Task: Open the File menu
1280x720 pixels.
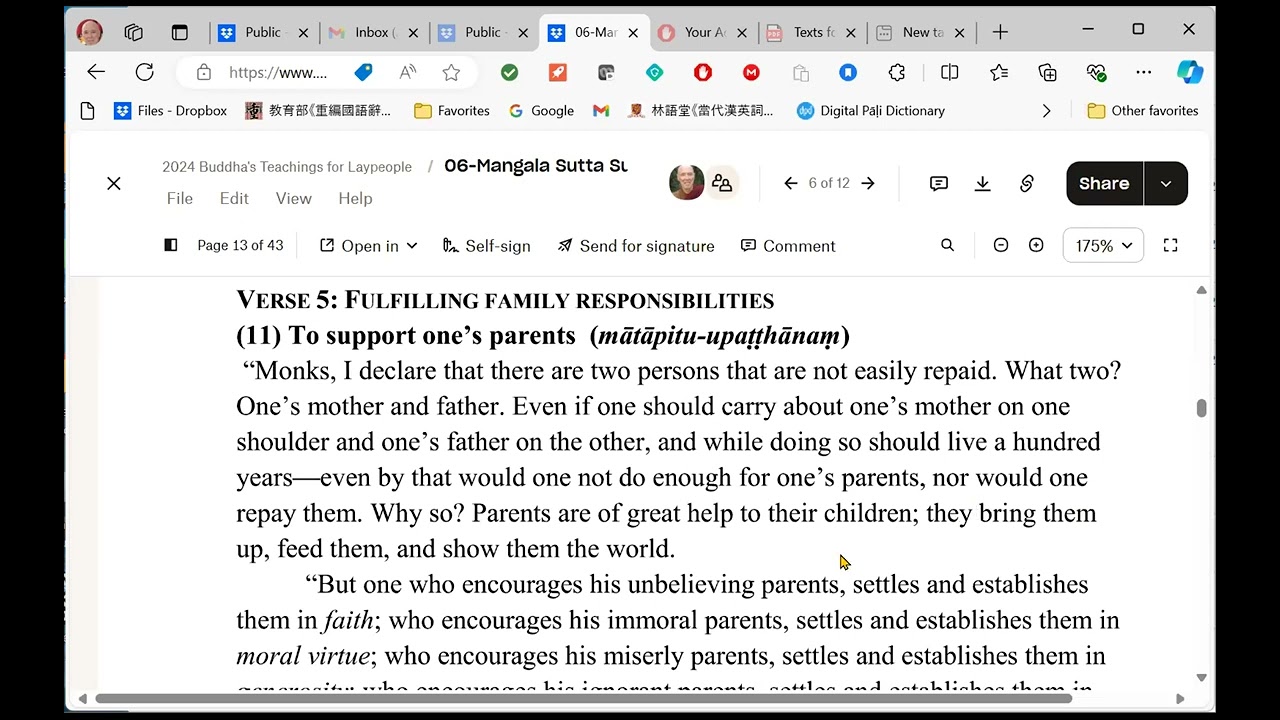Action: coord(180,198)
